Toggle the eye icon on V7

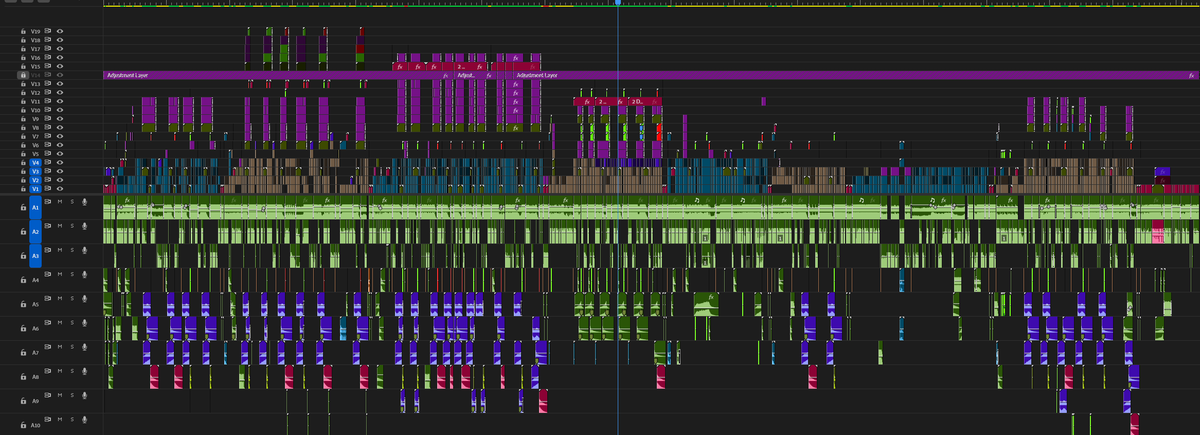pyautogui.click(x=60, y=136)
